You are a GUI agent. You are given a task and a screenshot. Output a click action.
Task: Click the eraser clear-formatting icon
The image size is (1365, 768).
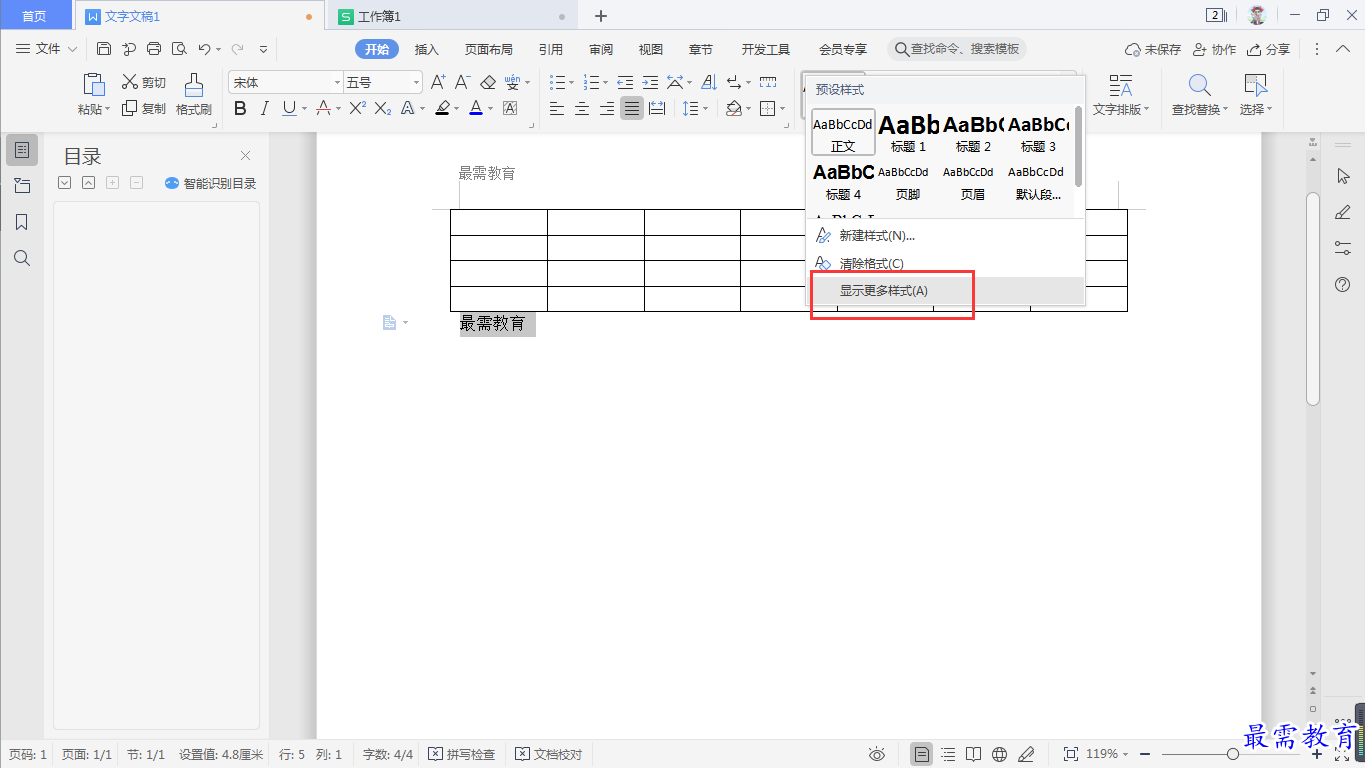(488, 82)
